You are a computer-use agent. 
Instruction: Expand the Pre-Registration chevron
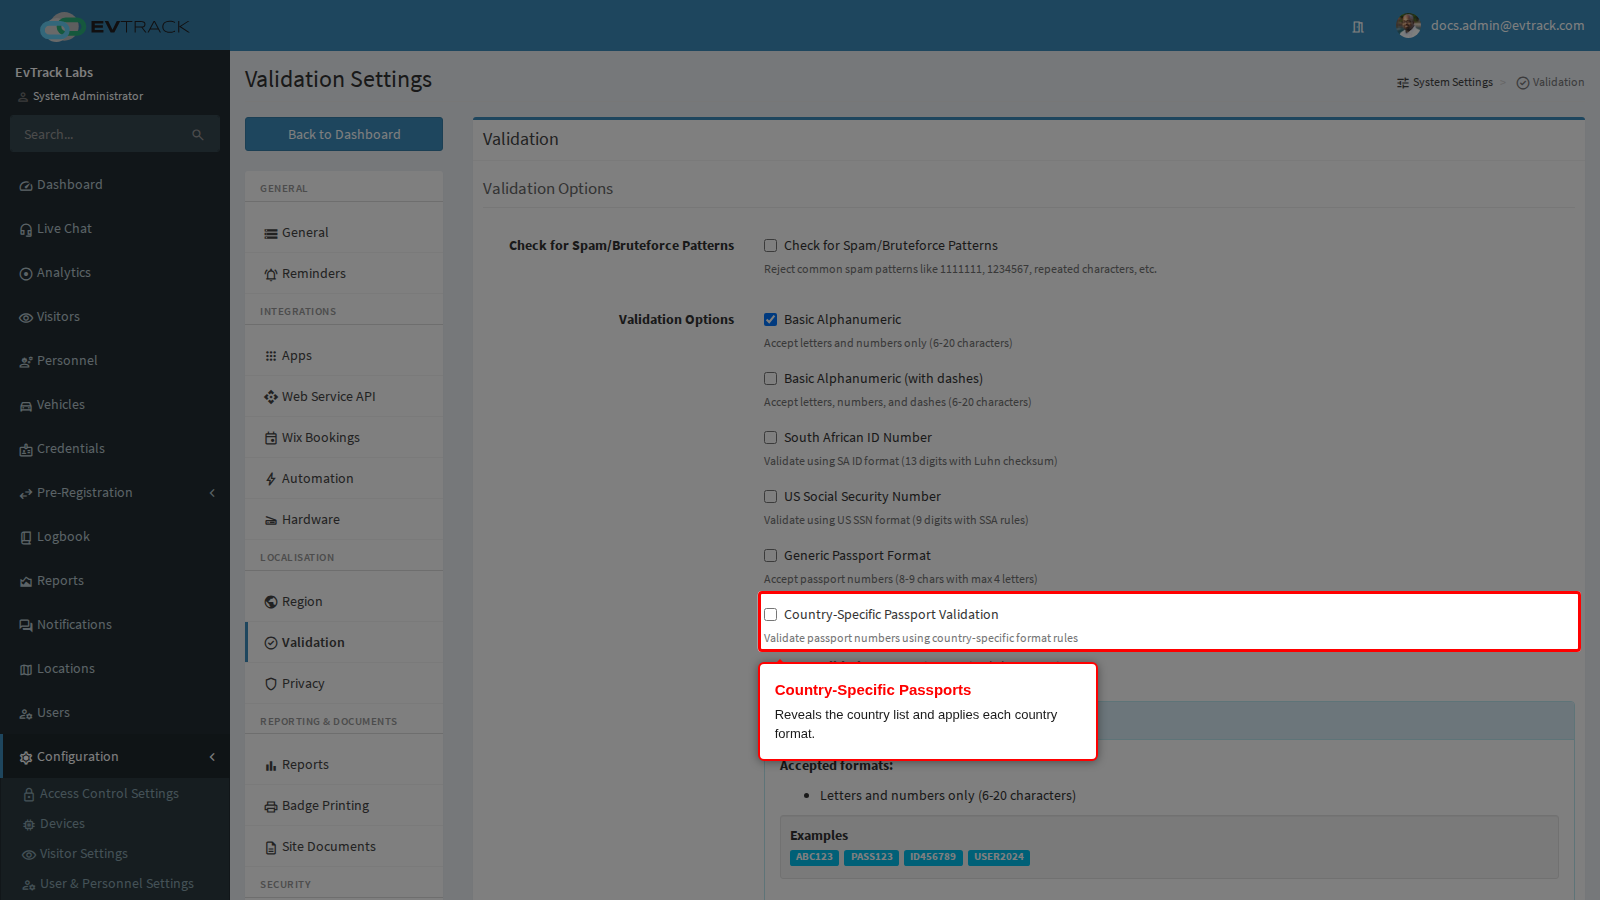[212, 493]
